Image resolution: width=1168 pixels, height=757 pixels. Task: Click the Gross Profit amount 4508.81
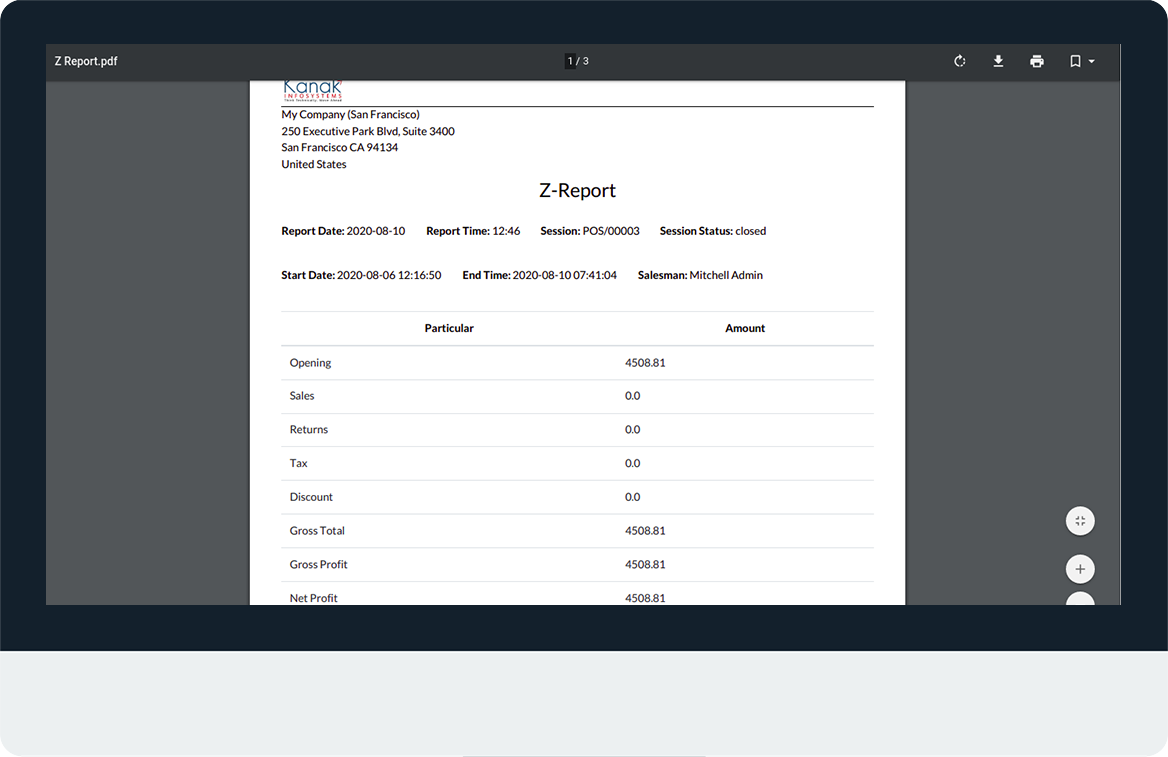(x=645, y=564)
